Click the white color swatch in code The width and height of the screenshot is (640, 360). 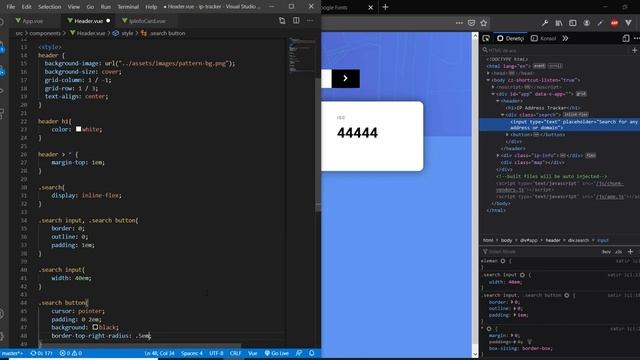tap(78, 129)
